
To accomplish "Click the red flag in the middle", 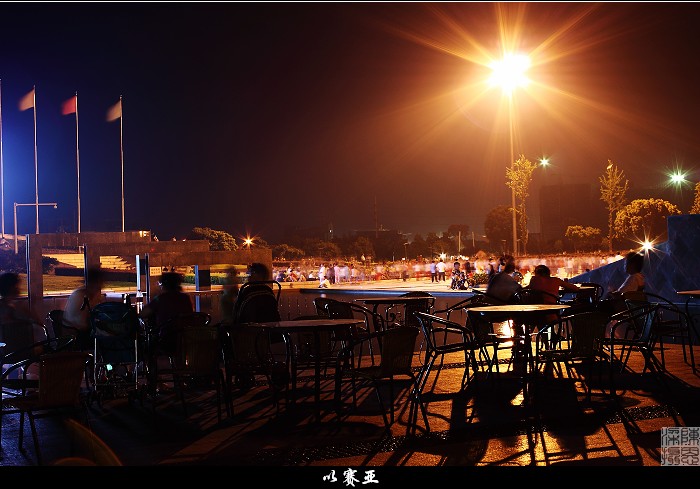I will tap(69, 105).
